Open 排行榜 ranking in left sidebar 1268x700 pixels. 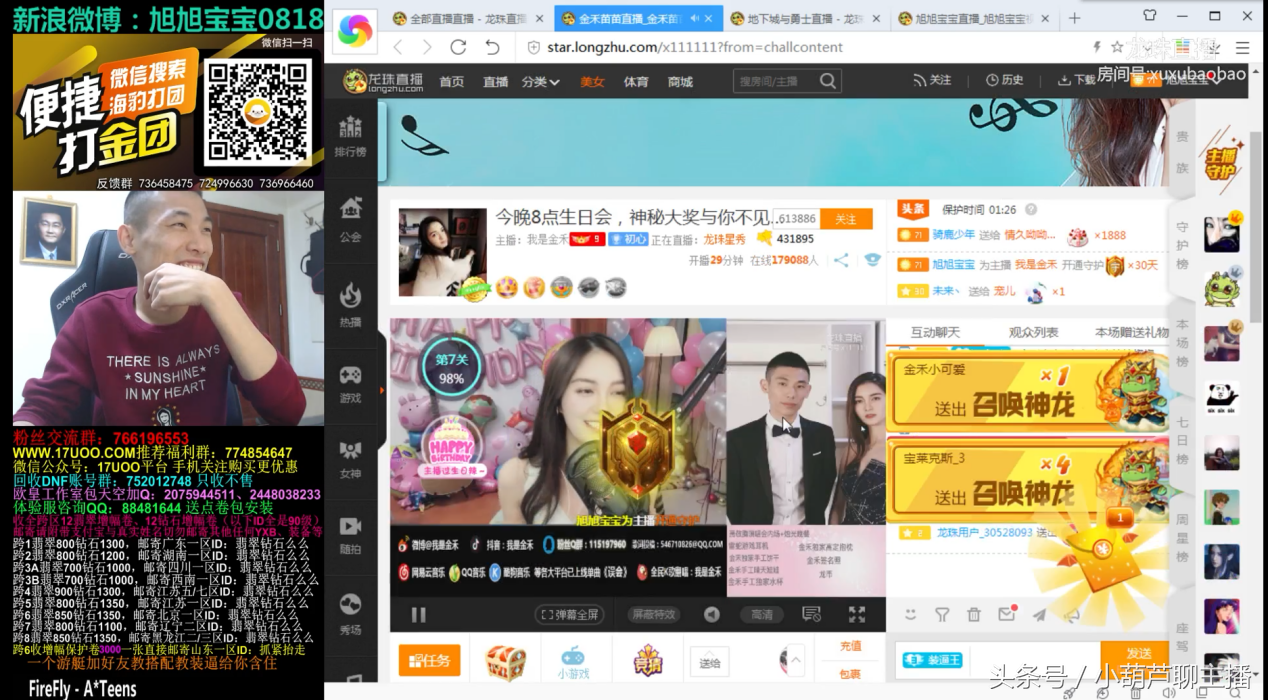pyautogui.click(x=350, y=136)
